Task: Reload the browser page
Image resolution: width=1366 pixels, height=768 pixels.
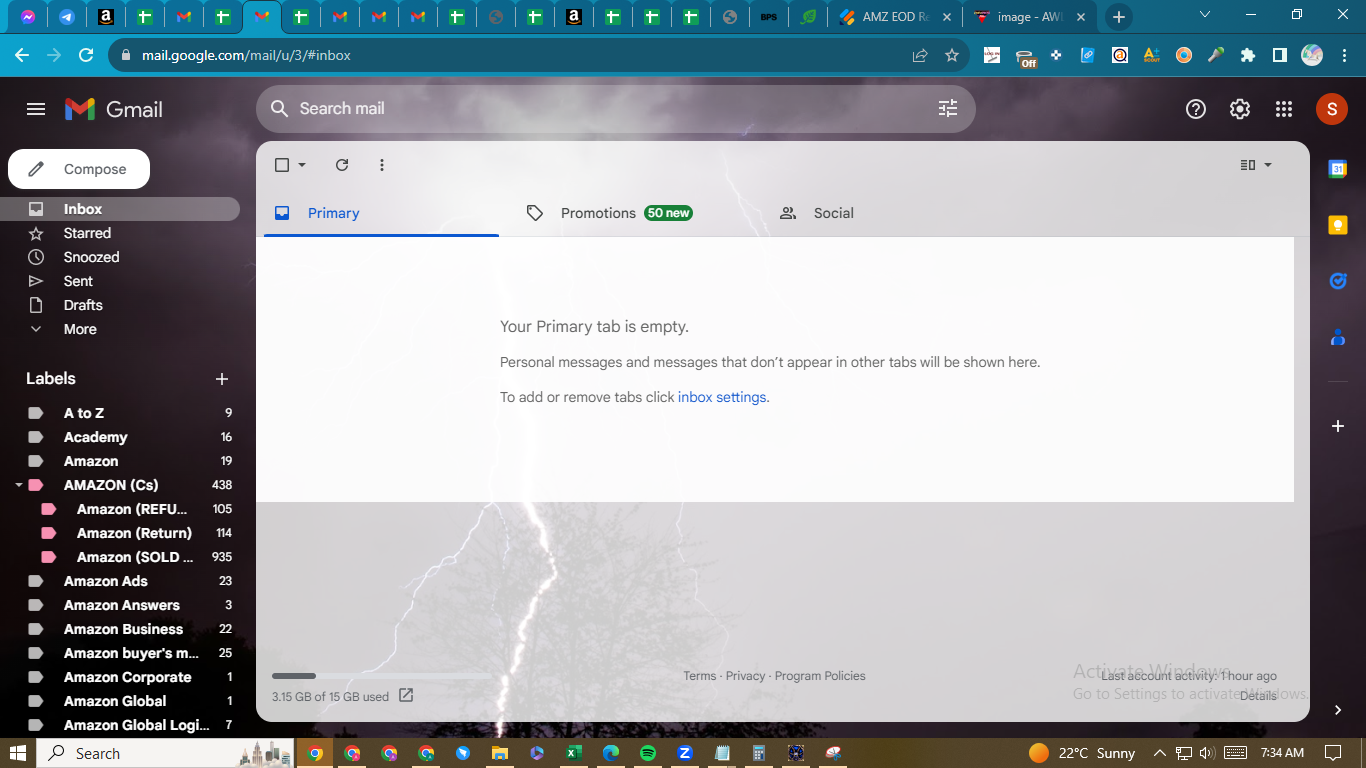Action: (86, 55)
